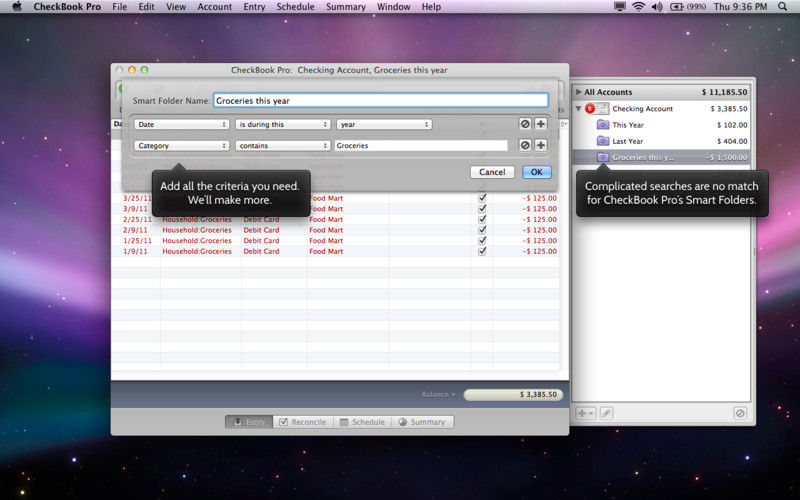The height and width of the screenshot is (500, 800).
Task: Click Food Mart in the 3/25/11 row
Action: 326,198
